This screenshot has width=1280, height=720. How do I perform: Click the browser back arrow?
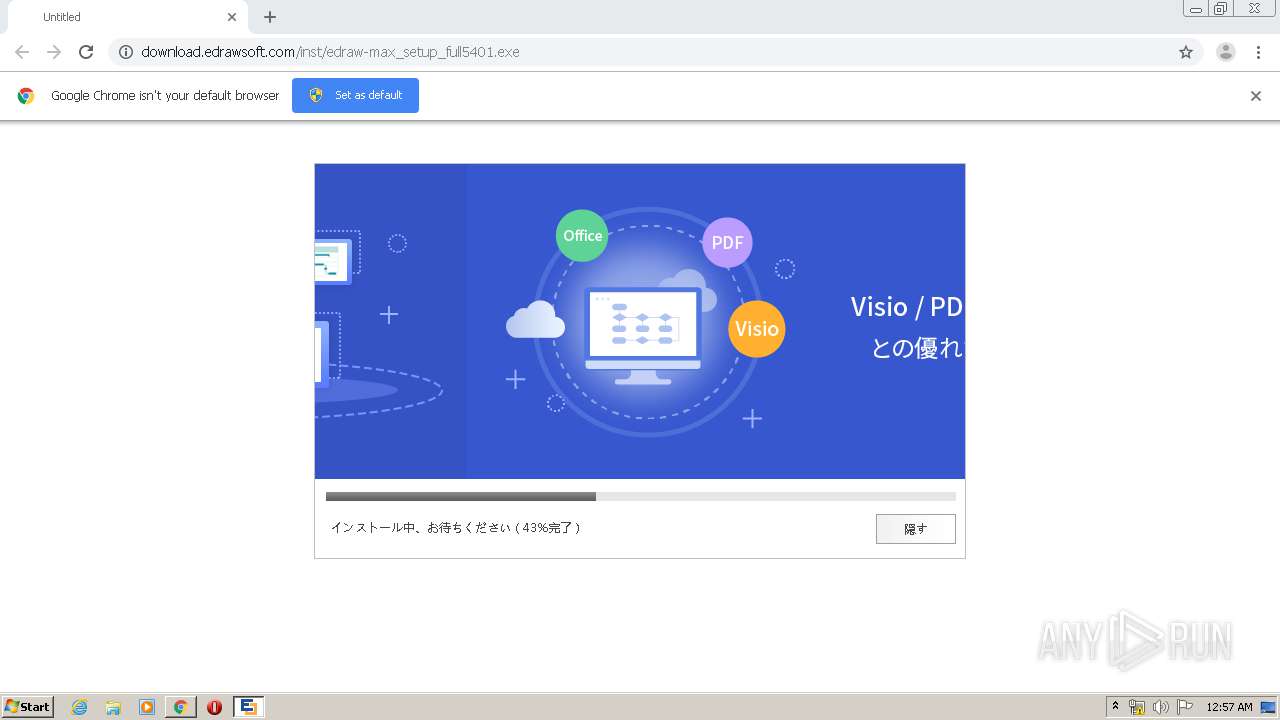pyautogui.click(x=22, y=52)
